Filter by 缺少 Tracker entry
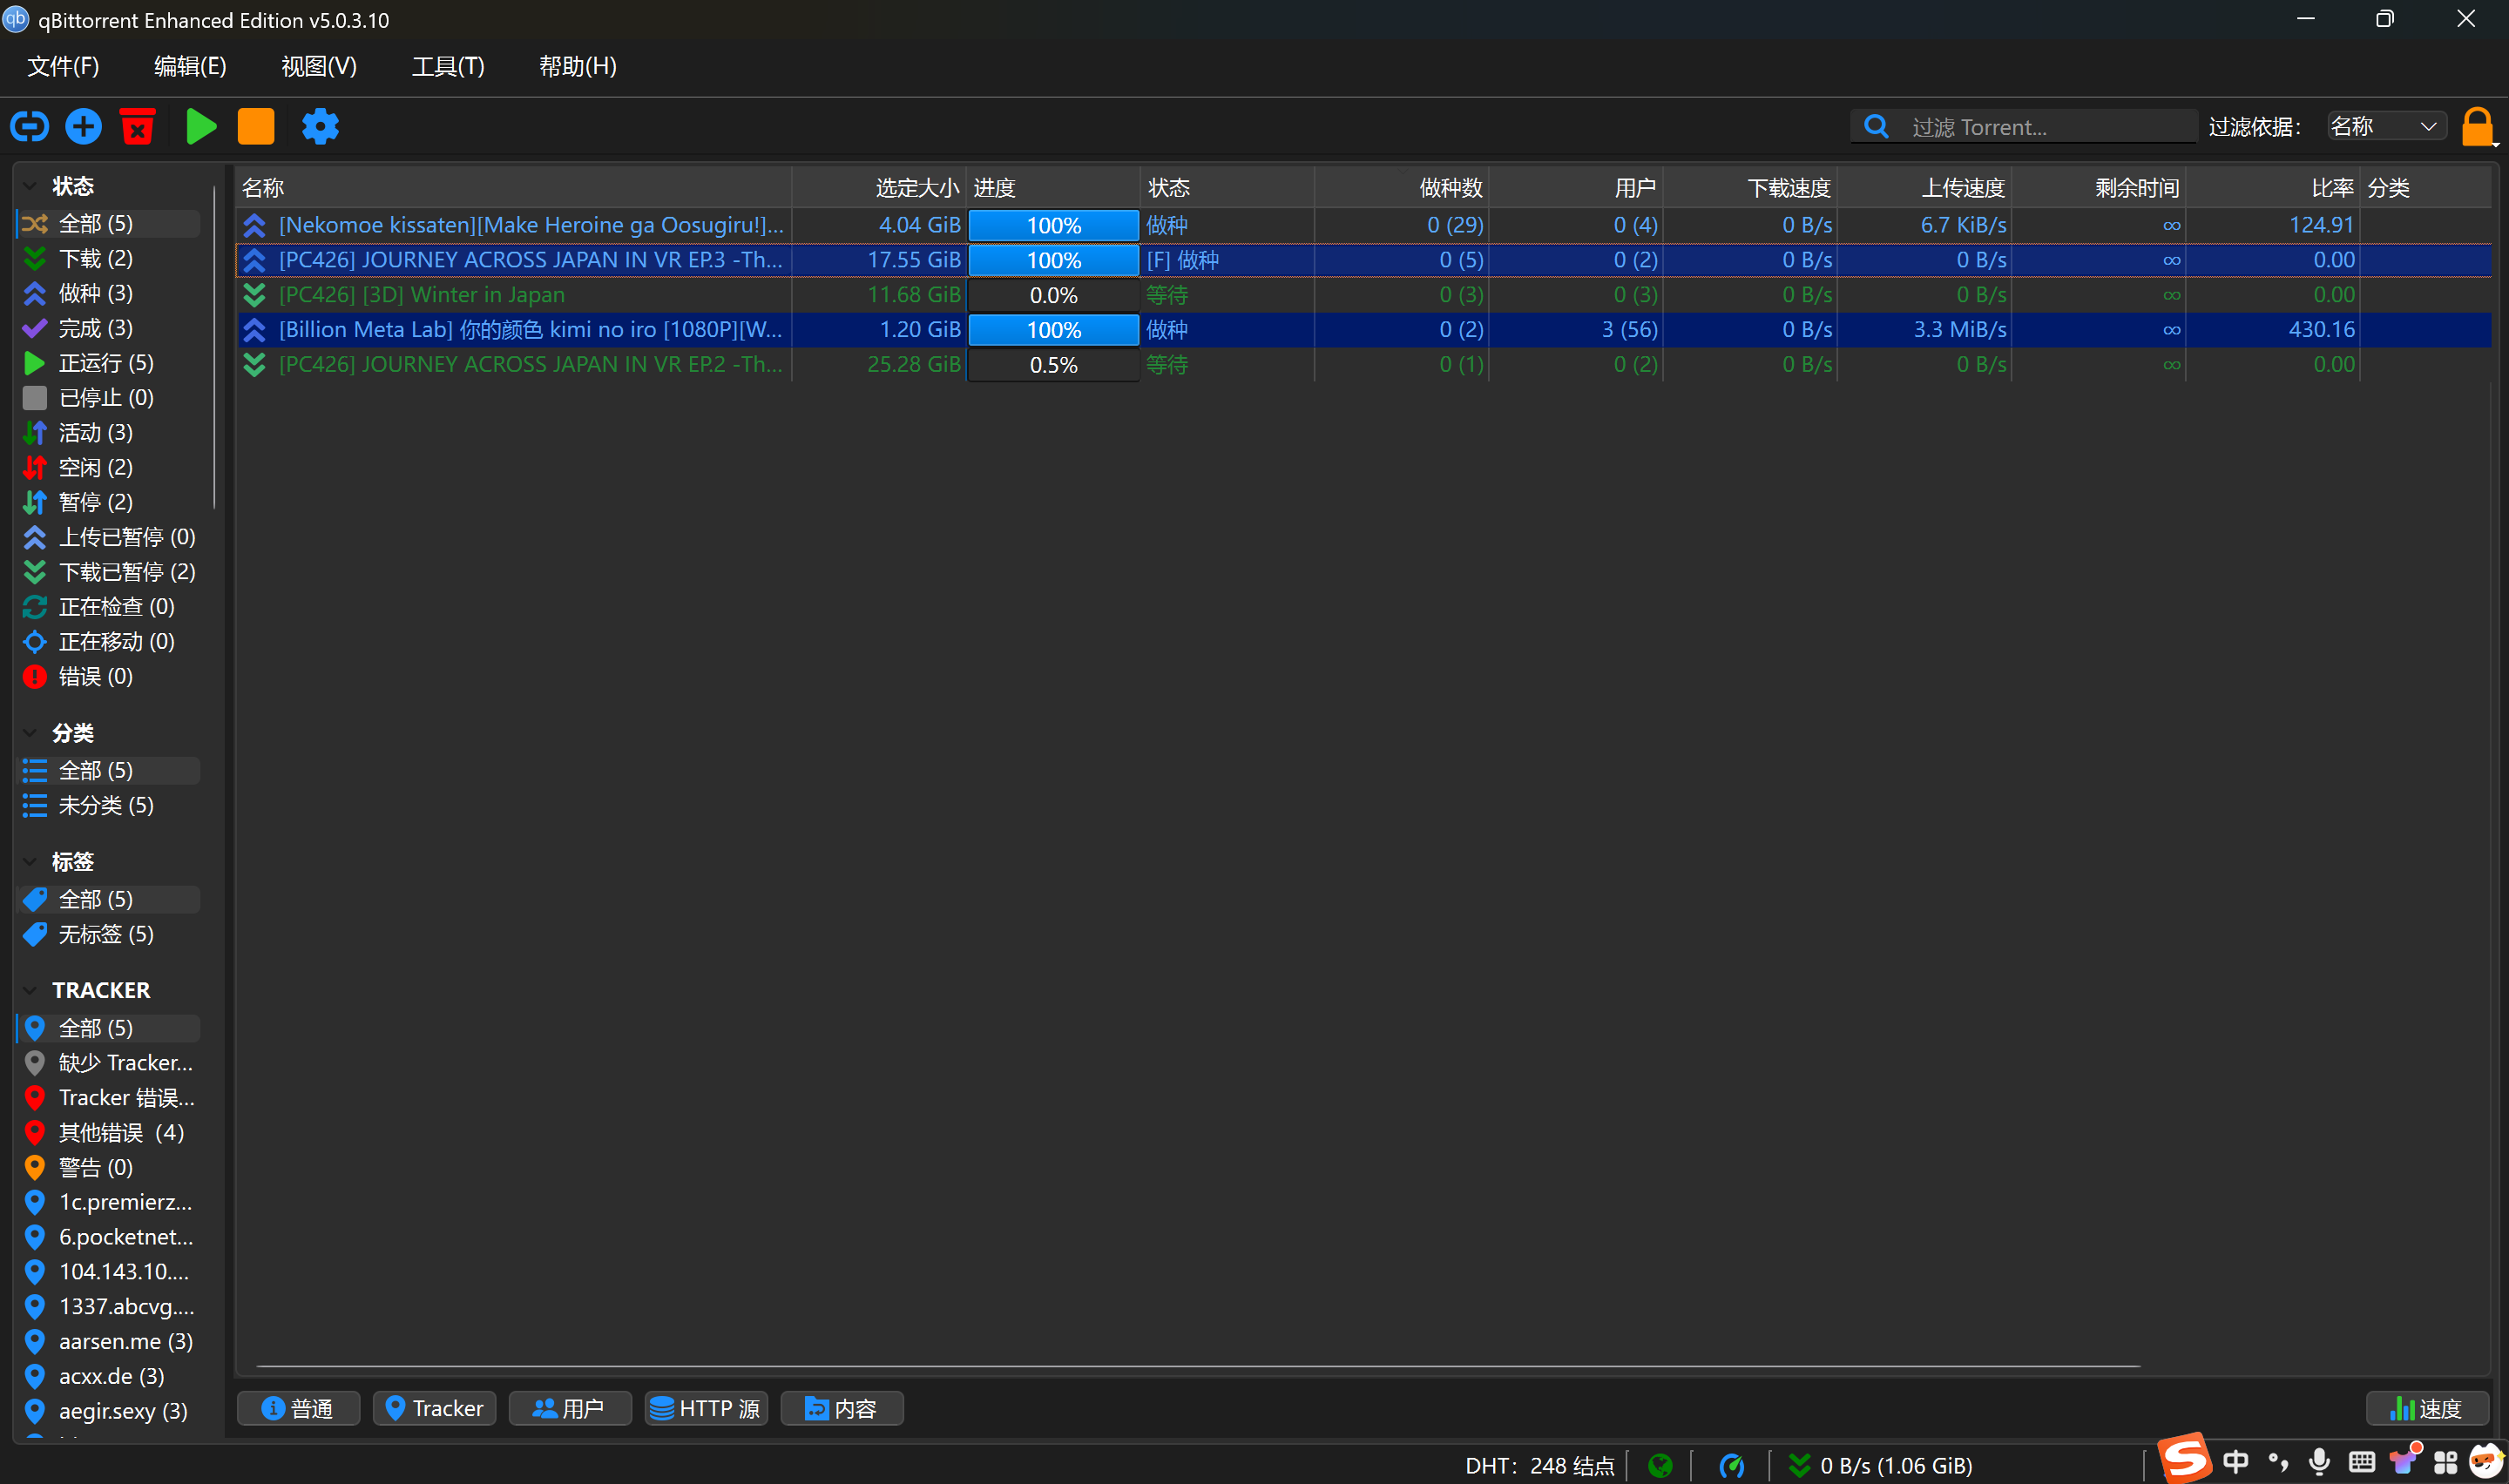 tap(110, 1063)
